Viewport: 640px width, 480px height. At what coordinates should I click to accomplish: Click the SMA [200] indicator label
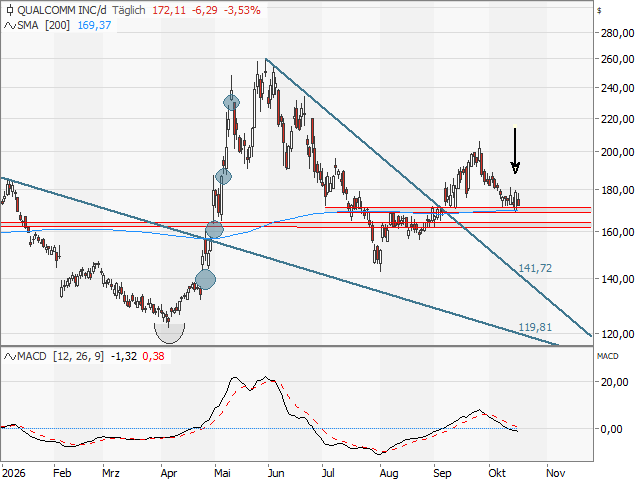[44, 25]
